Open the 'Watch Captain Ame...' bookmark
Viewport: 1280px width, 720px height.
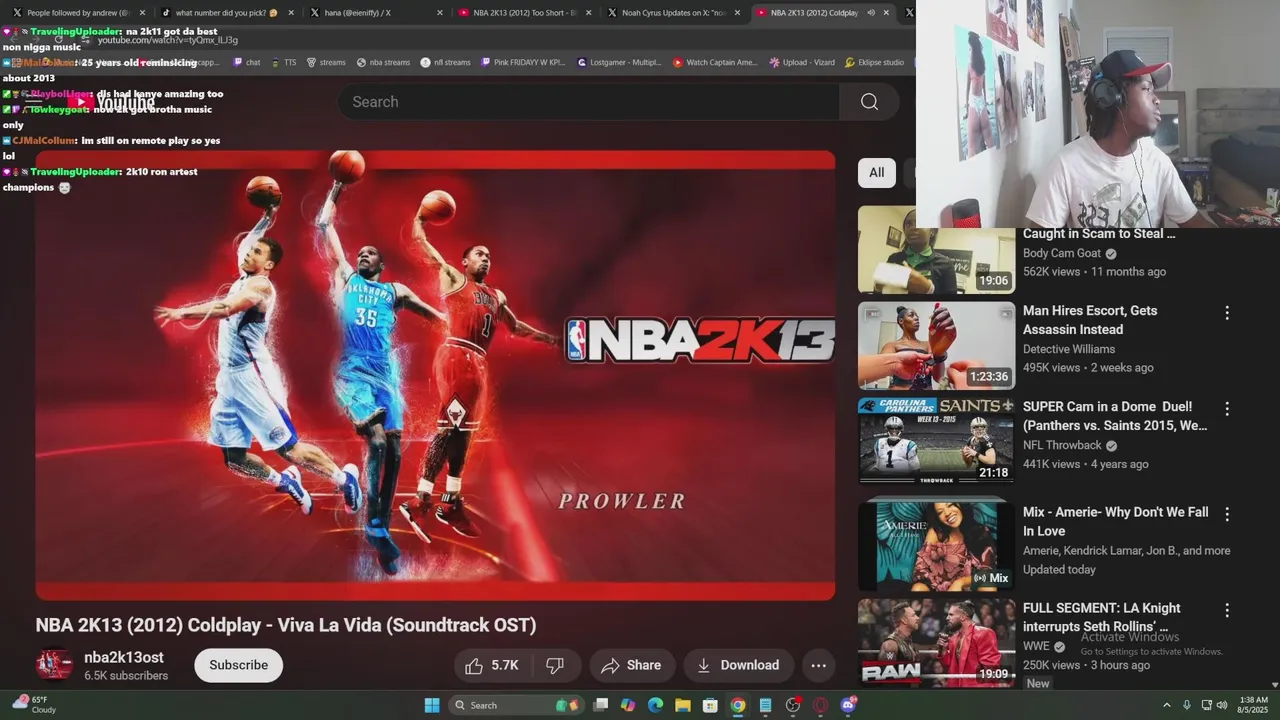[715, 62]
